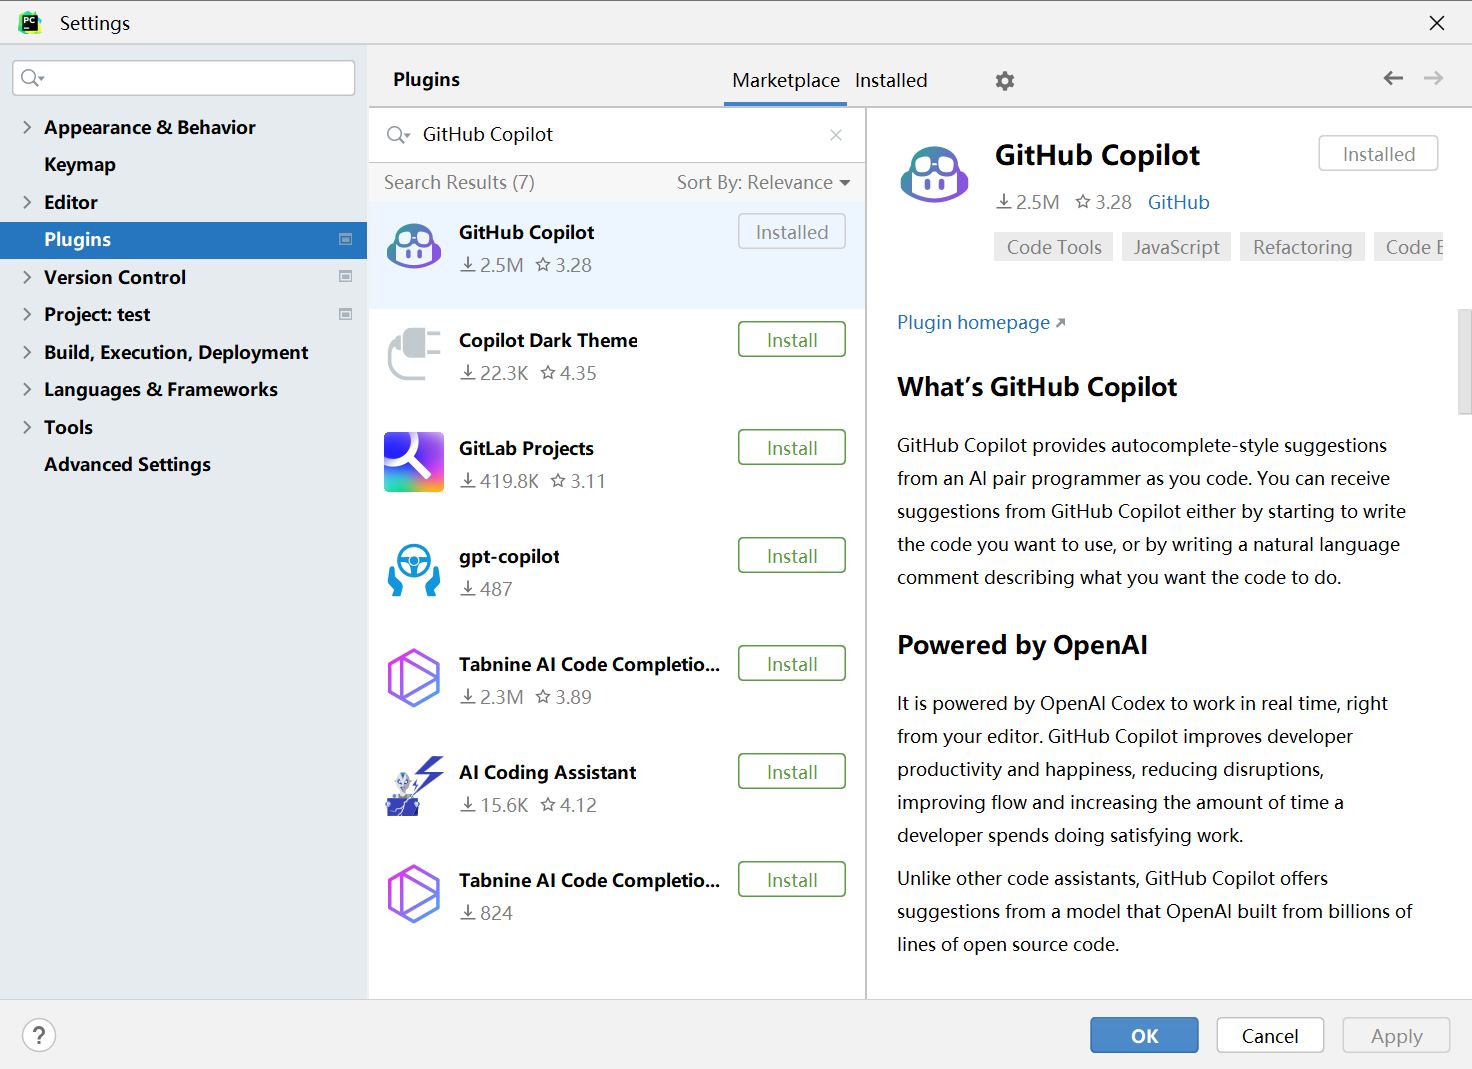Select the gpt-copilot plugin icon
The width and height of the screenshot is (1472, 1069).
coord(414,570)
